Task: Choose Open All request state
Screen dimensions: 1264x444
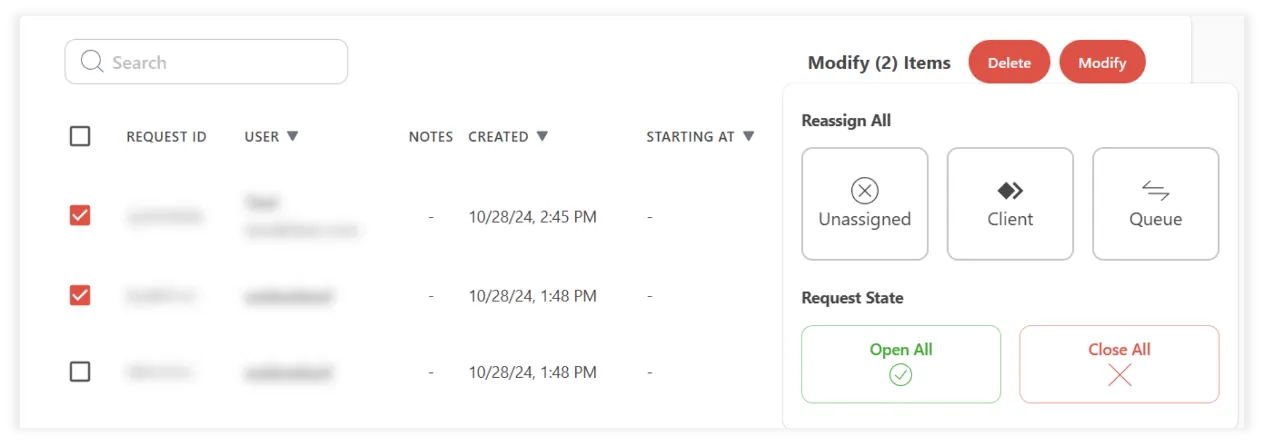Action: pos(901,363)
